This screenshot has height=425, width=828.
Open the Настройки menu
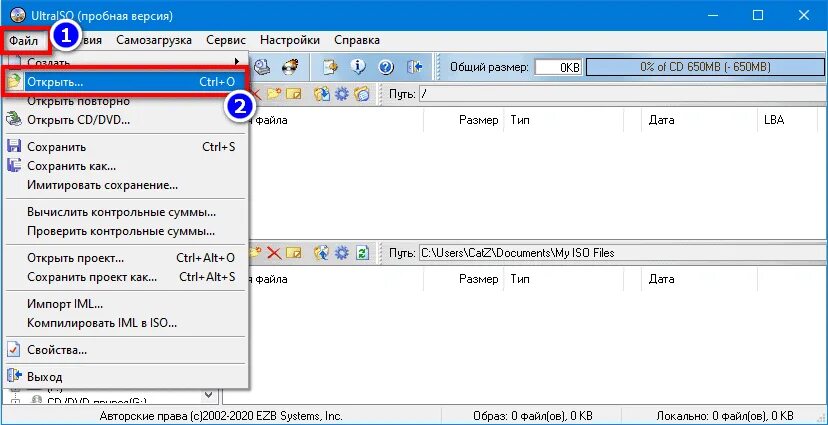click(x=290, y=40)
